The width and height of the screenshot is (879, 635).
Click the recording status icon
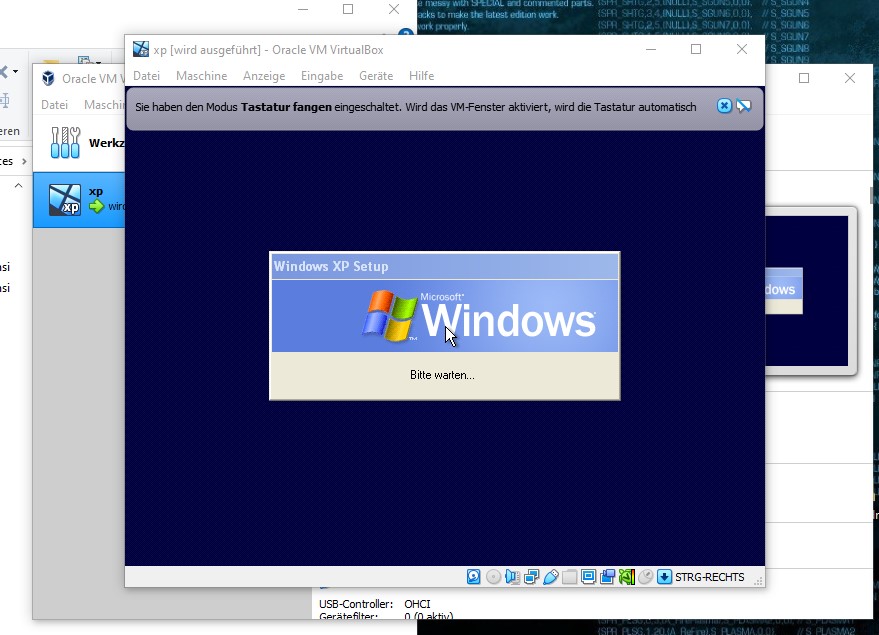(x=607, y=577)
